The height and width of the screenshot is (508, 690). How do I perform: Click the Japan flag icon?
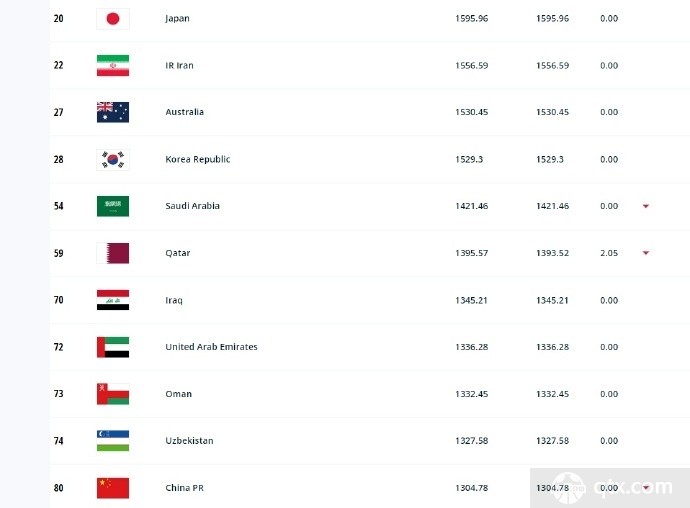(113, 19)
